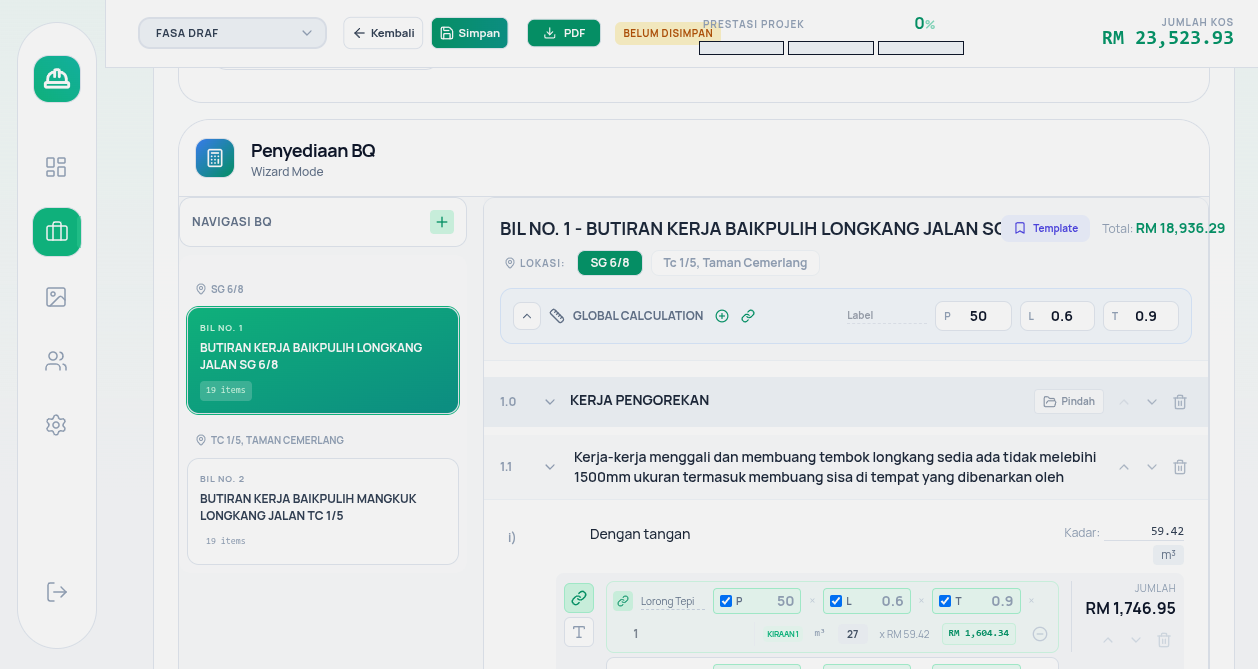Image resolution: width=1258 pixels, height=669 pixels.
Task: Click the RM 1,746.95 jumlah amount
Action: (1130, 608)
